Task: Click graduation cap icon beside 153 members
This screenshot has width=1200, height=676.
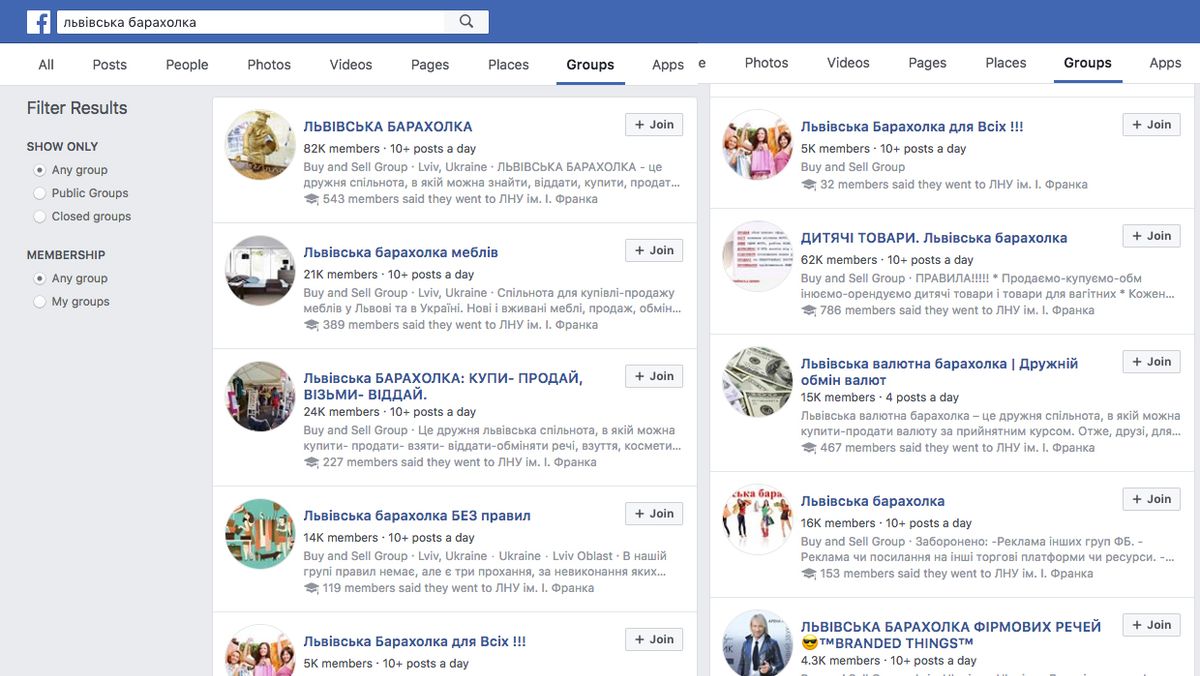Action: (808, 574)
